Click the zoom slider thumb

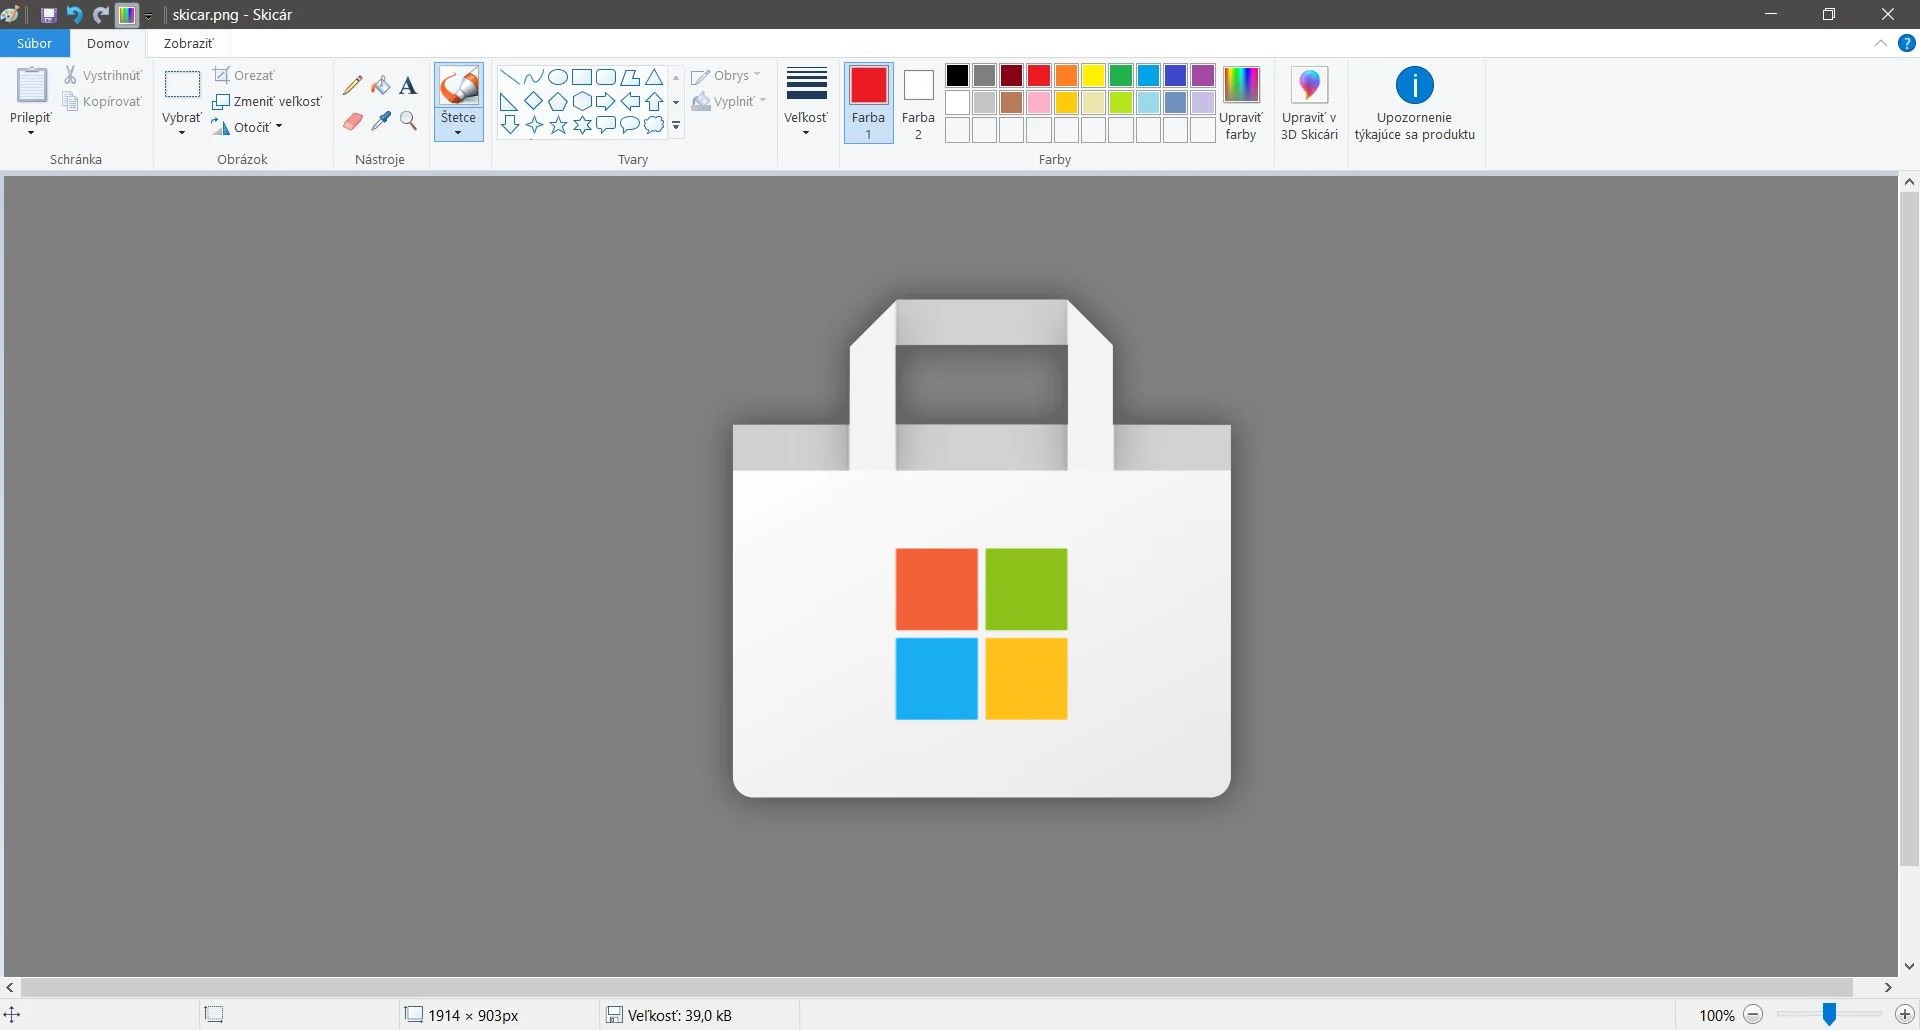pos(1829,1015)
